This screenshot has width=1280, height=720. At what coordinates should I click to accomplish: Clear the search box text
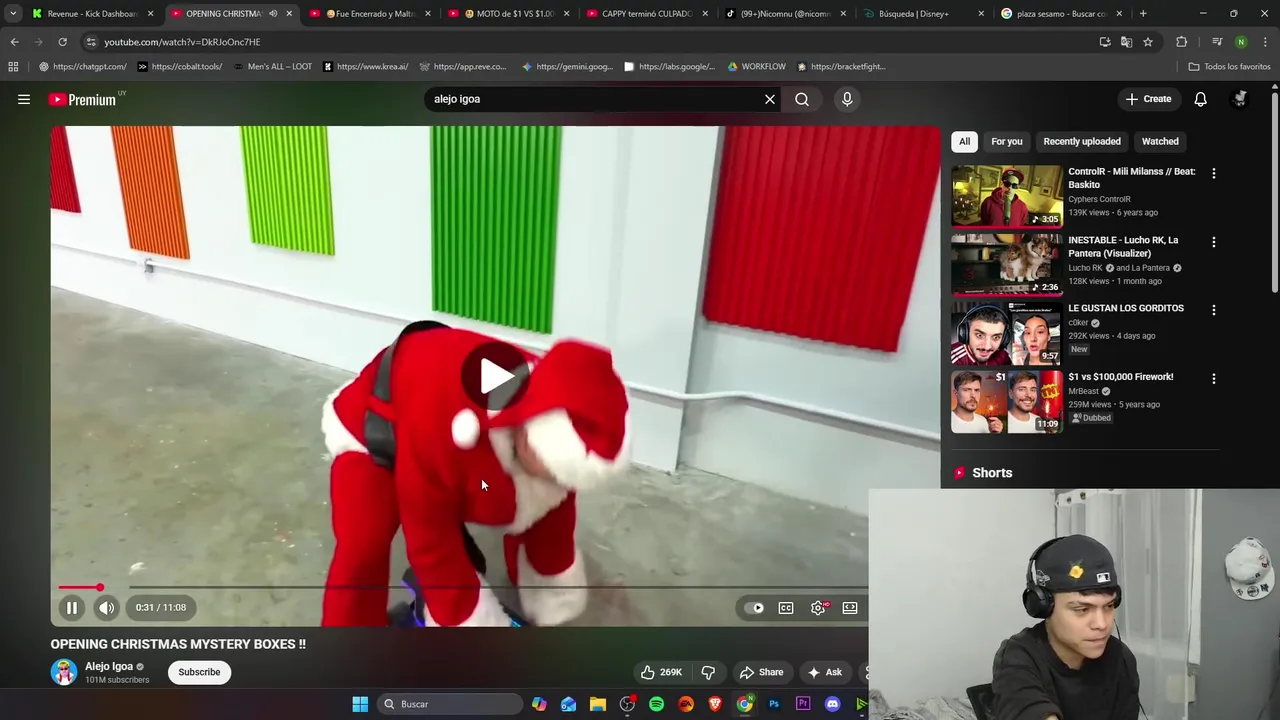tap(770, 99)
